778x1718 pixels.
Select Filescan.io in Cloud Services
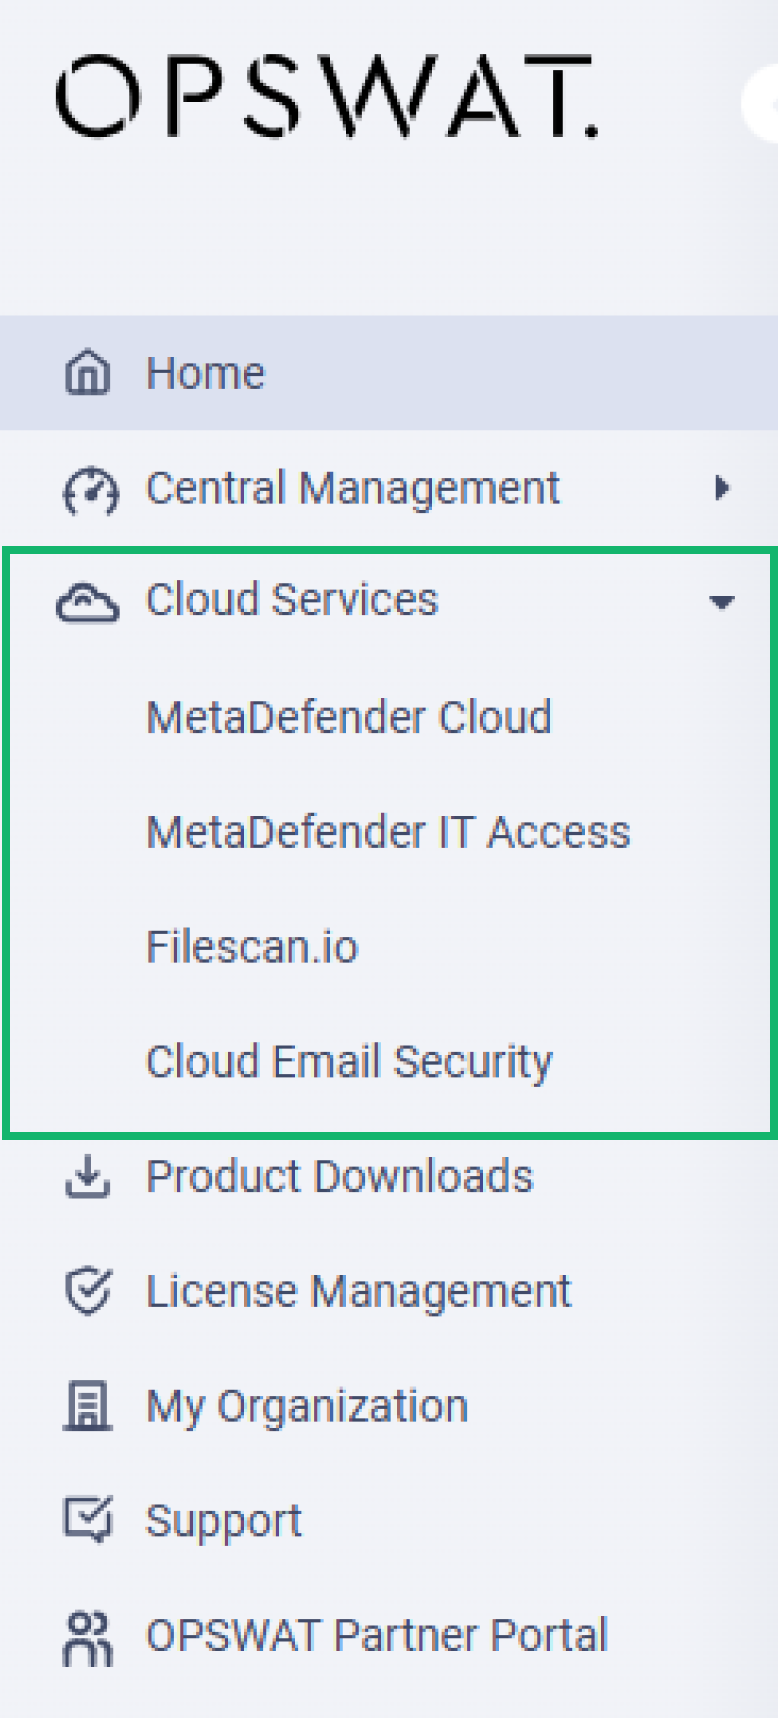[x=252, y=947]
